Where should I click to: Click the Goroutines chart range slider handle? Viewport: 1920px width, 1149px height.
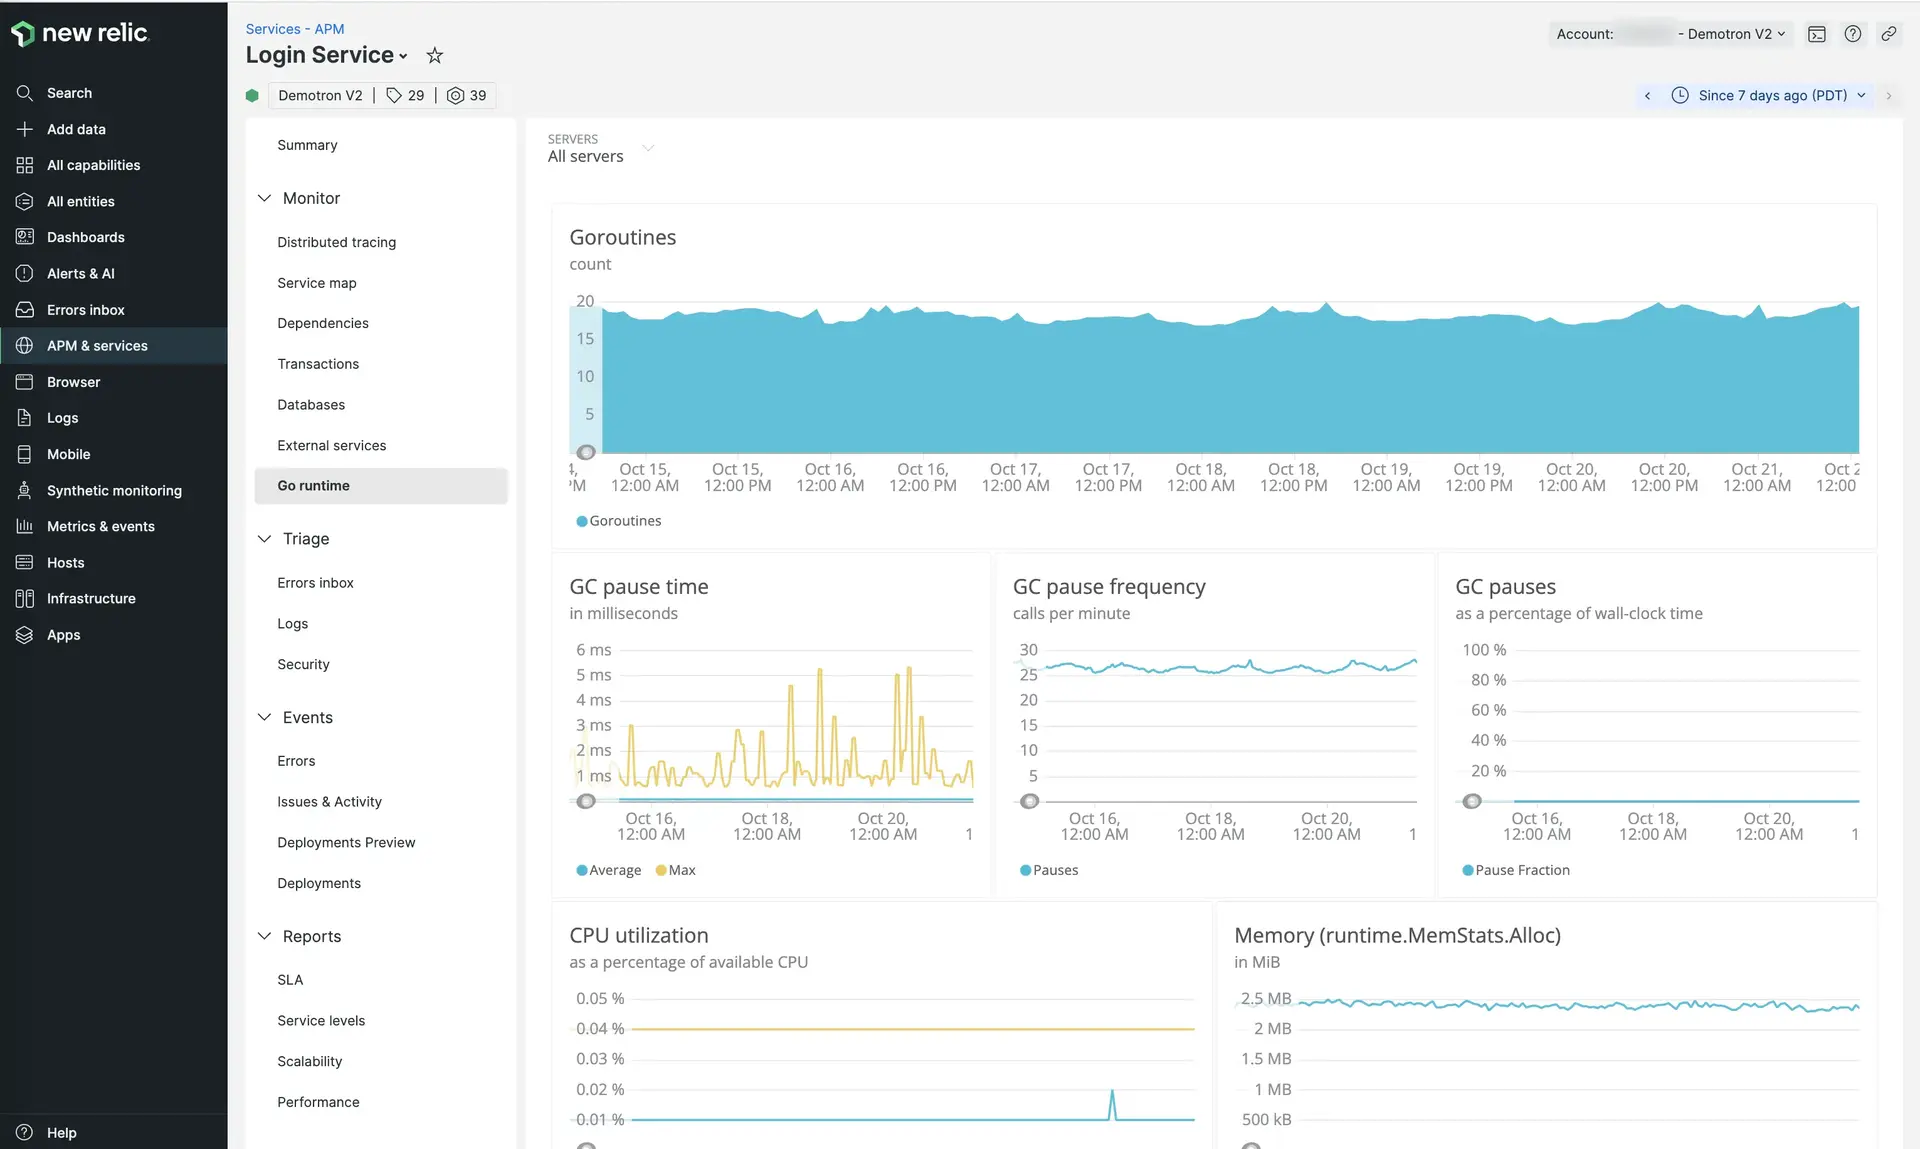coord(586,452)
